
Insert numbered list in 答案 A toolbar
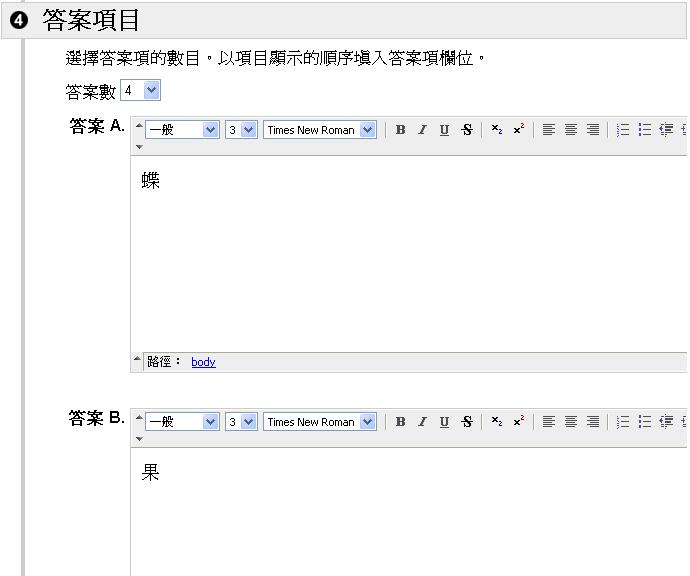point(623,130)
